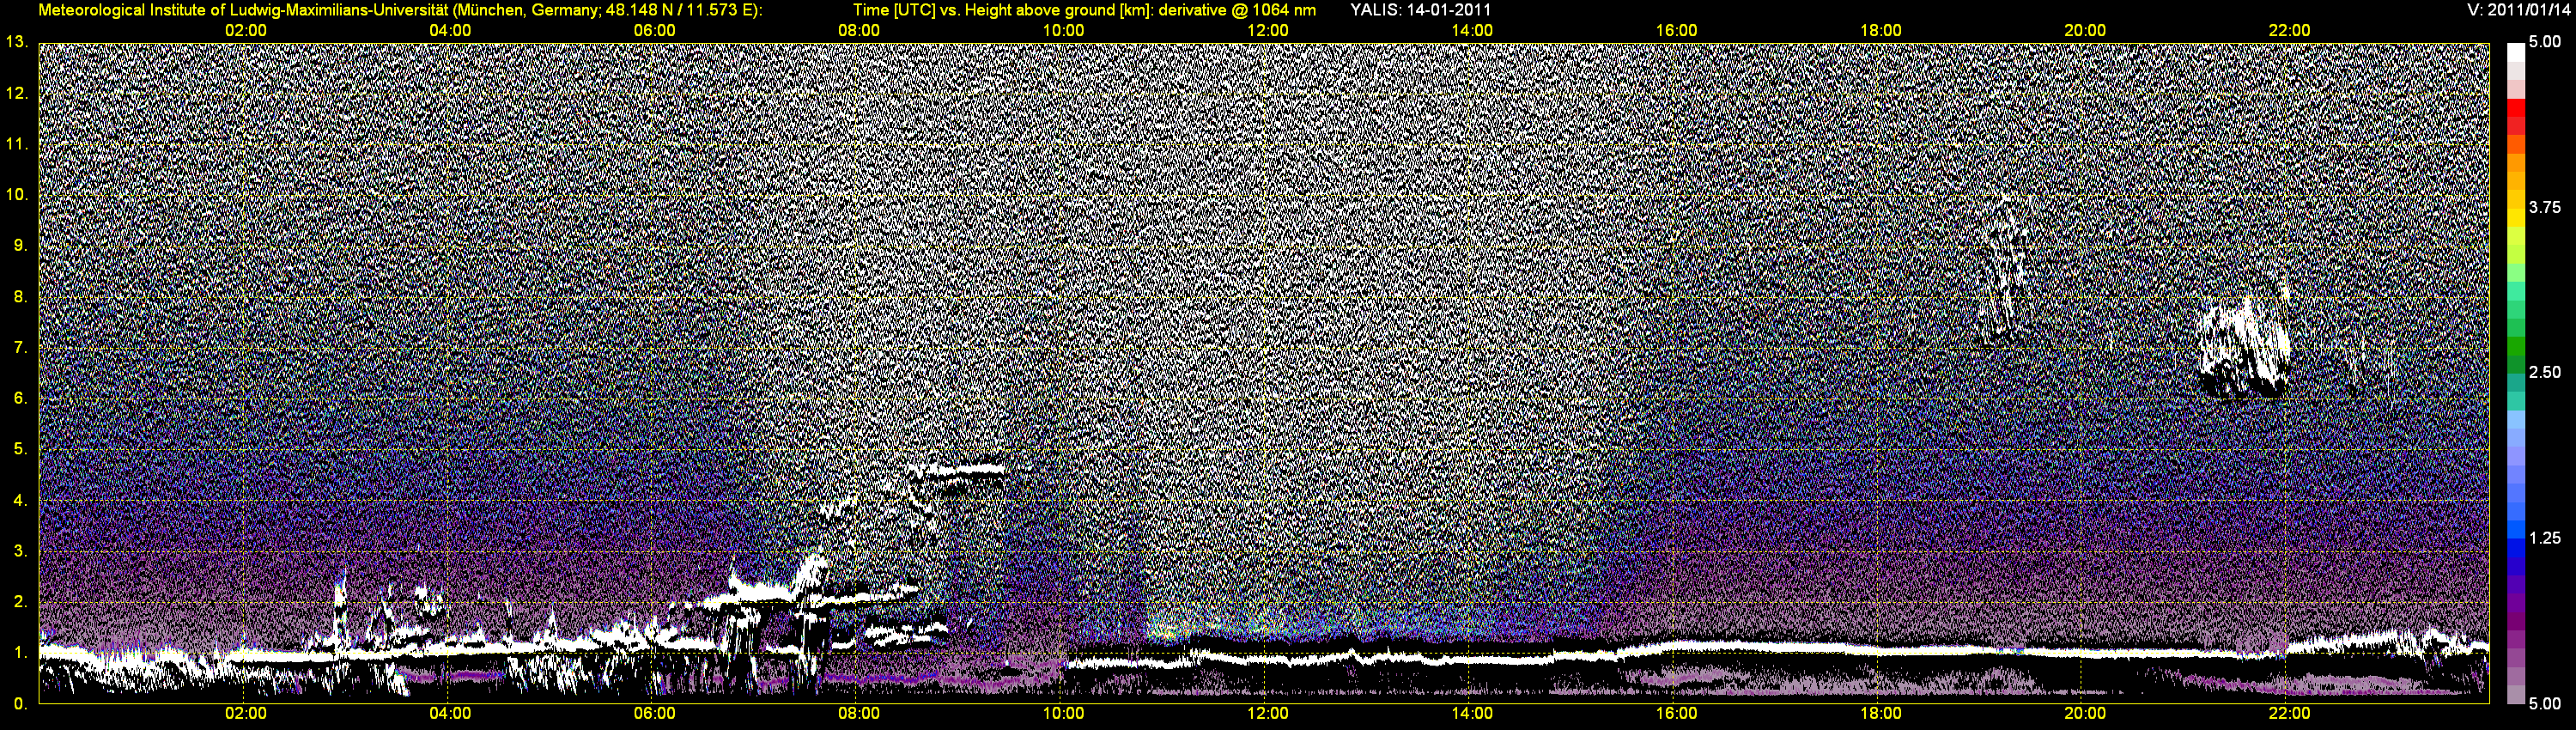Click the 0 km height axis label

[20, 704]
